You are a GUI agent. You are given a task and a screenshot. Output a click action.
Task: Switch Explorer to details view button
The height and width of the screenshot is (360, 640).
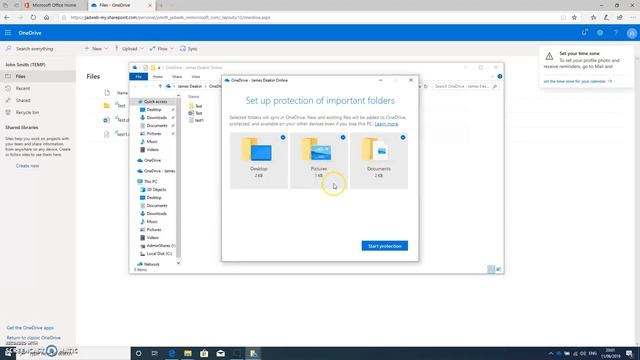click(491, 269)
